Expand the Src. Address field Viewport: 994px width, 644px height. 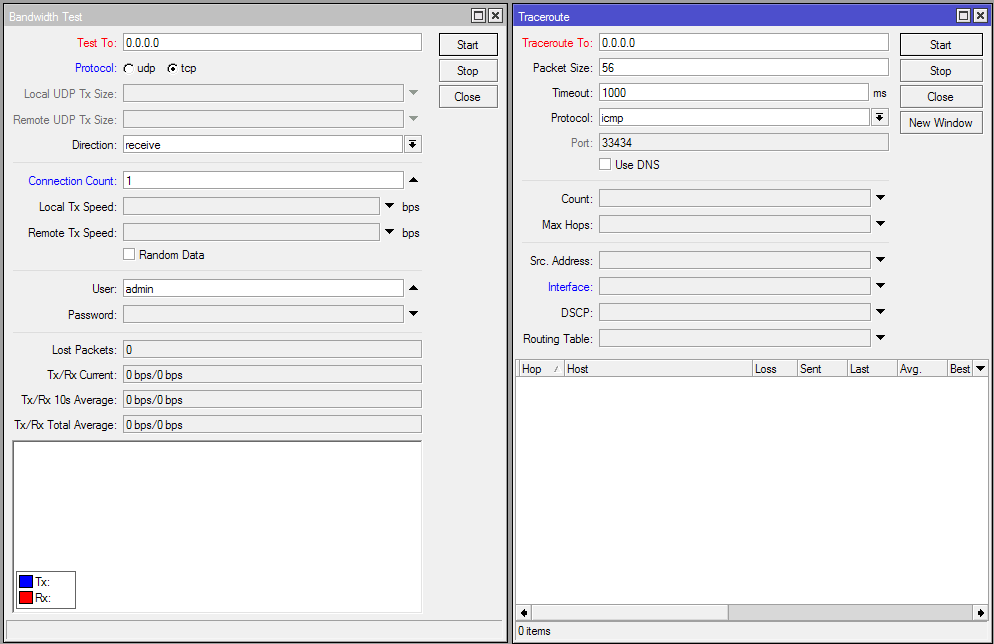881,260
